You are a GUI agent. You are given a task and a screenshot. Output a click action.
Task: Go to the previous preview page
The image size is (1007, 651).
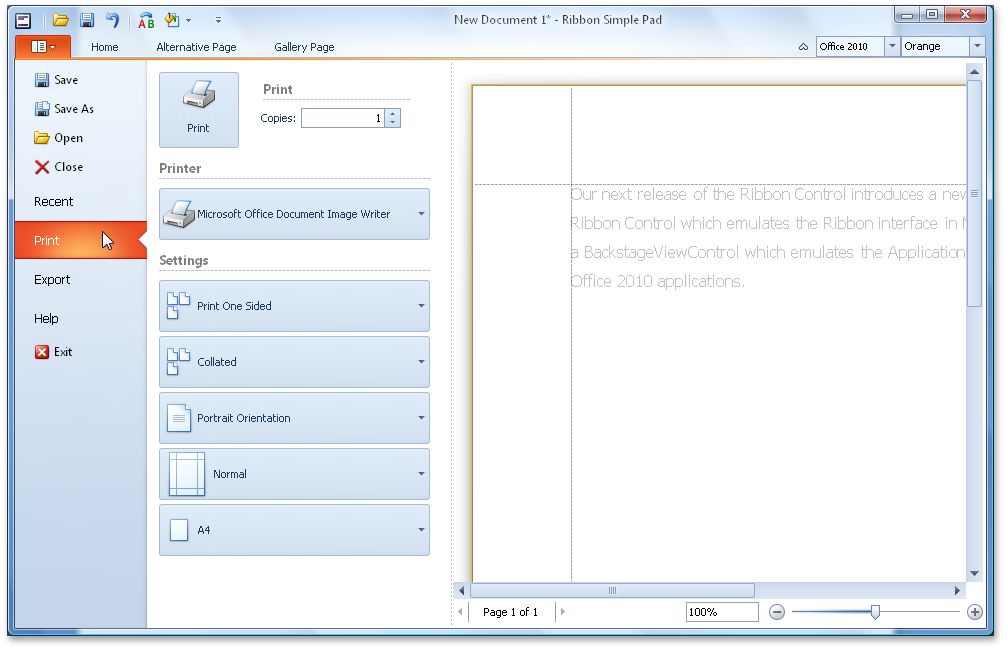(460, 612)
